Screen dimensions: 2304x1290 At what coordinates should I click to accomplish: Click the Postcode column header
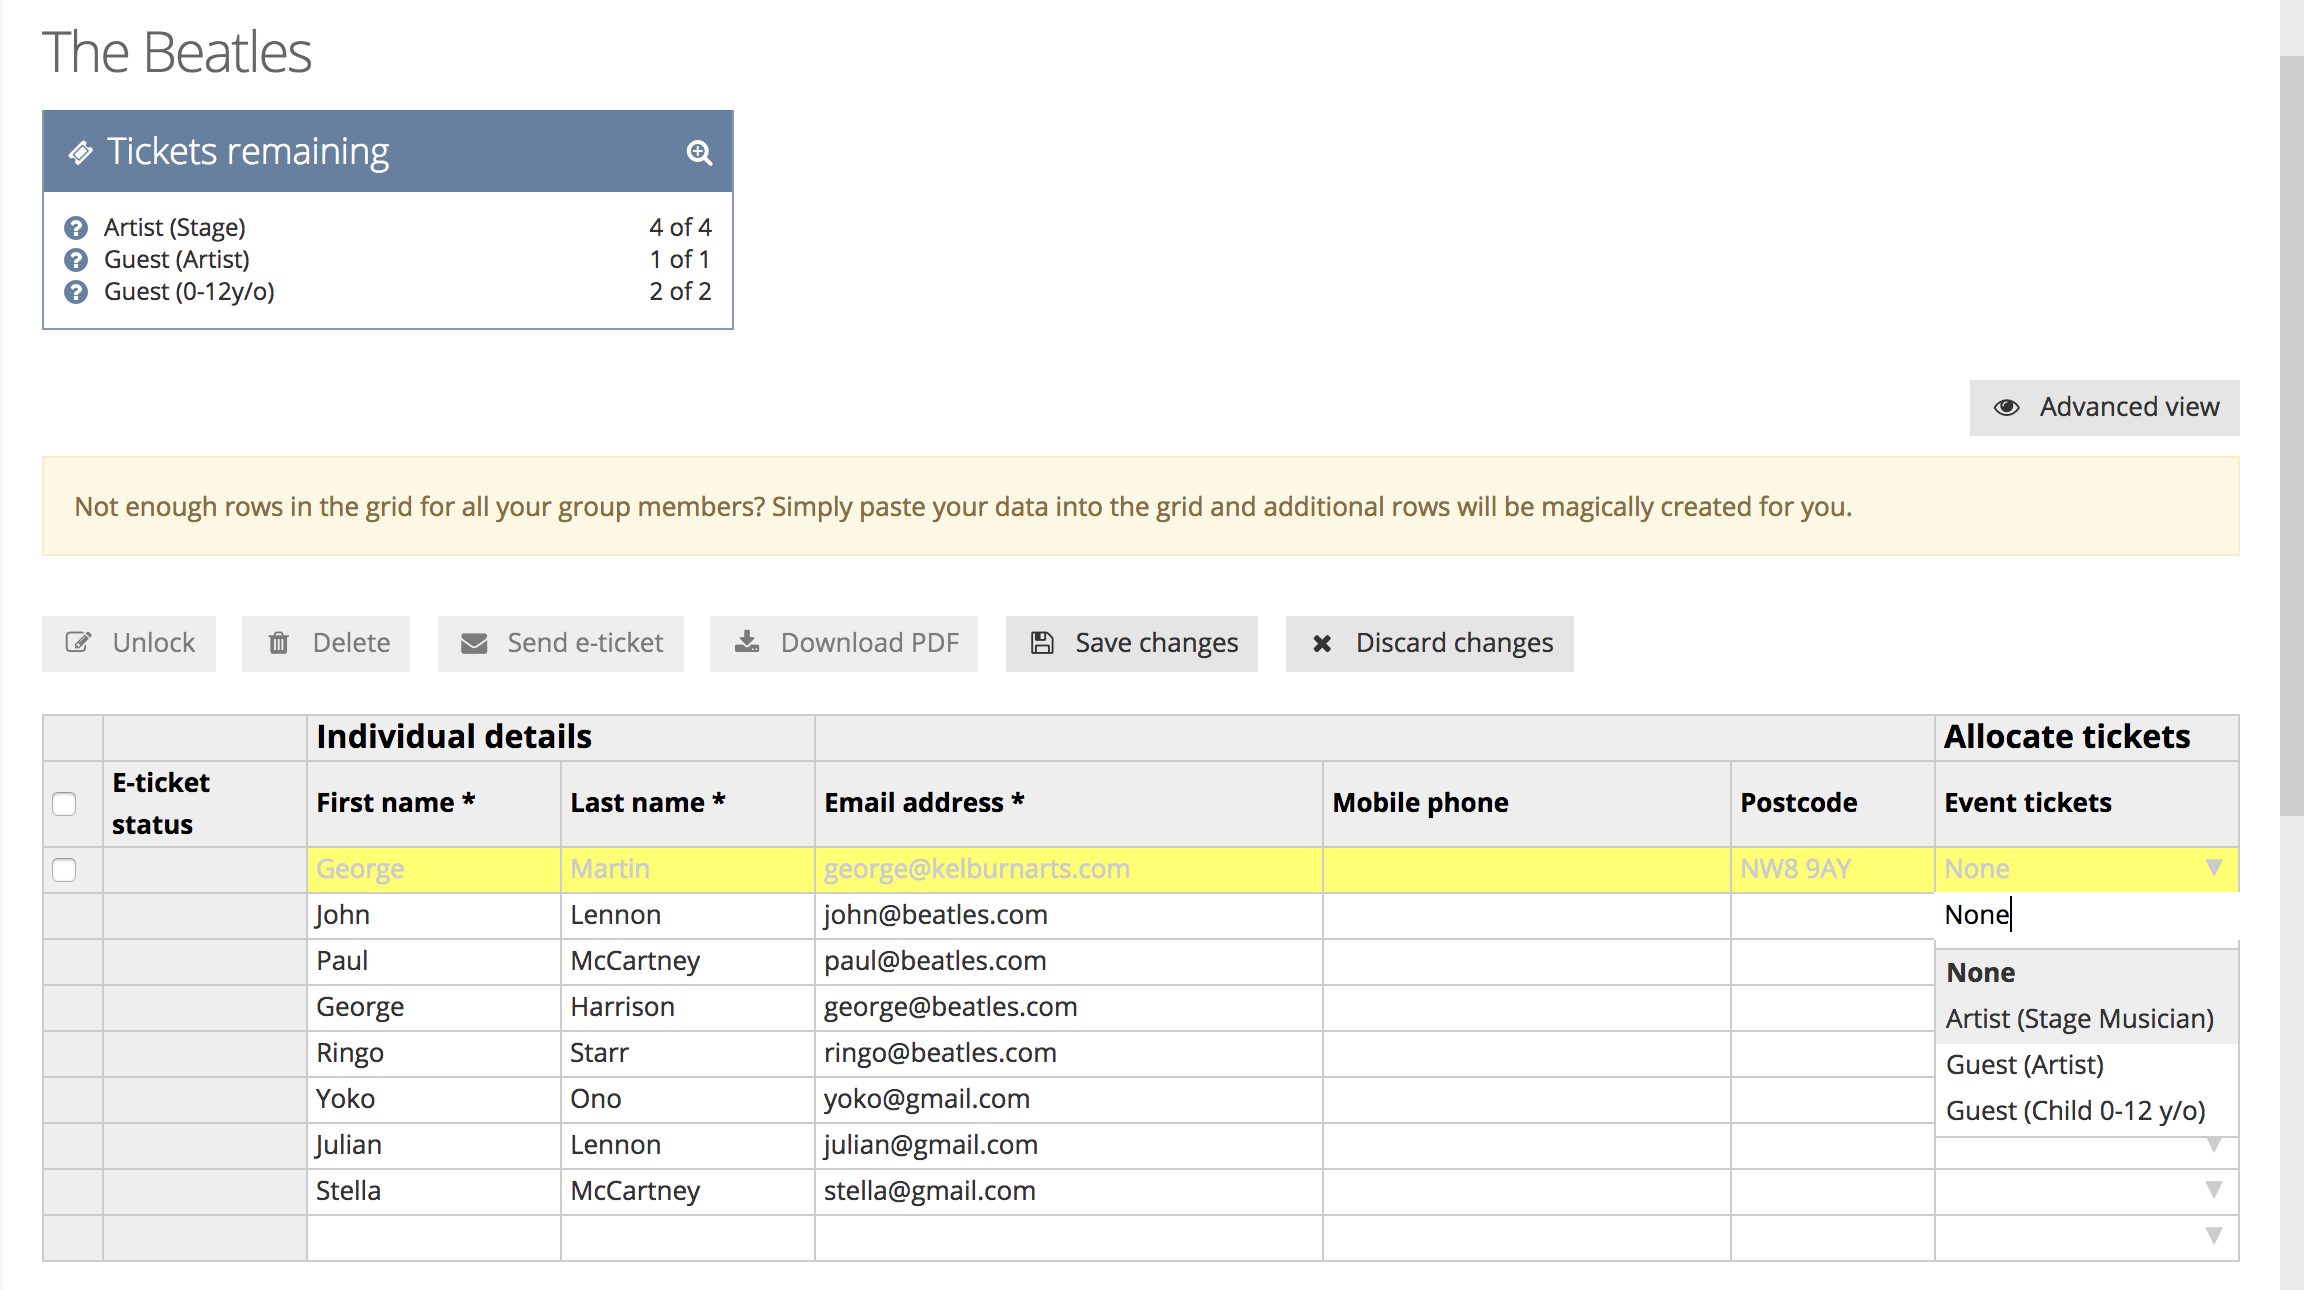(1832, 803)
